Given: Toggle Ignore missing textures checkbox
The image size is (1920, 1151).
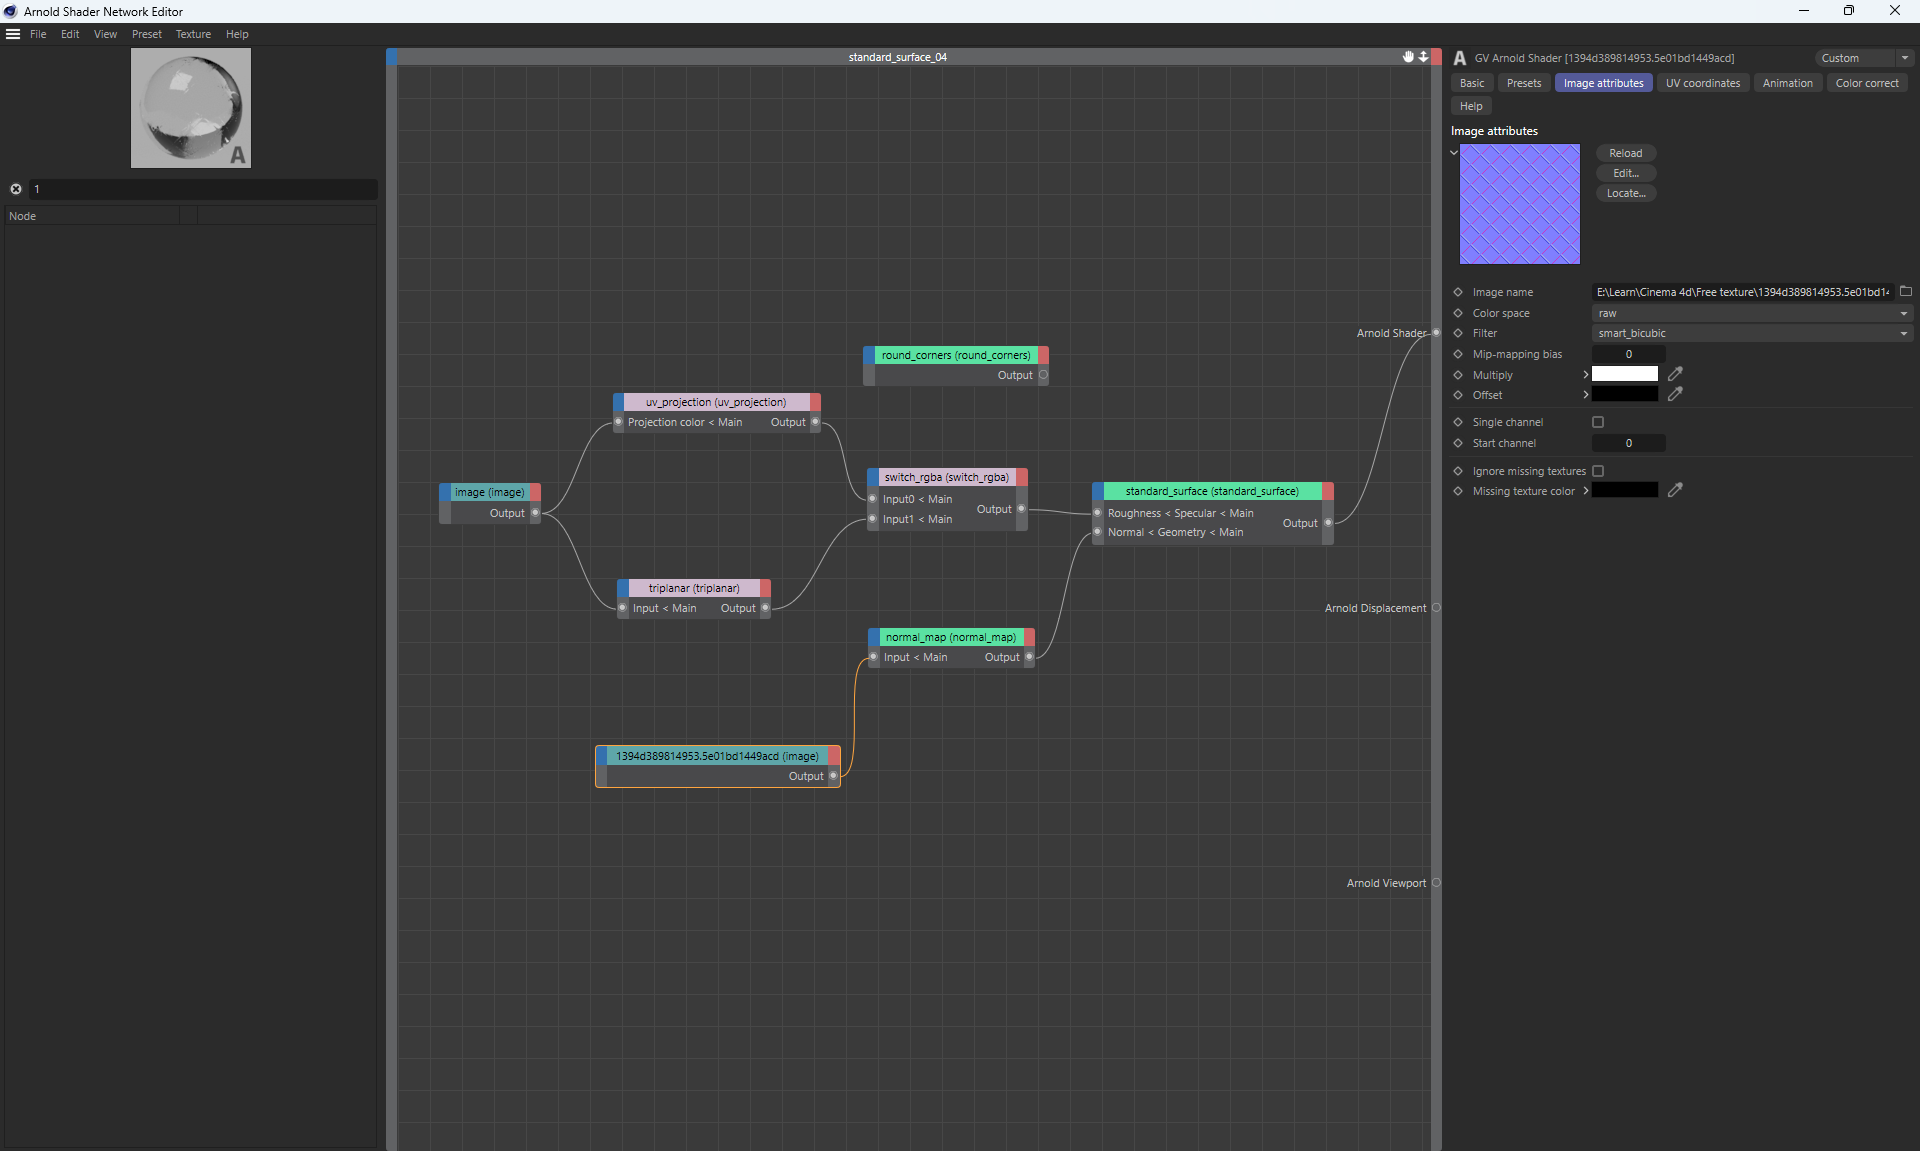Looking at the screenshot, I should point(1598,471).
